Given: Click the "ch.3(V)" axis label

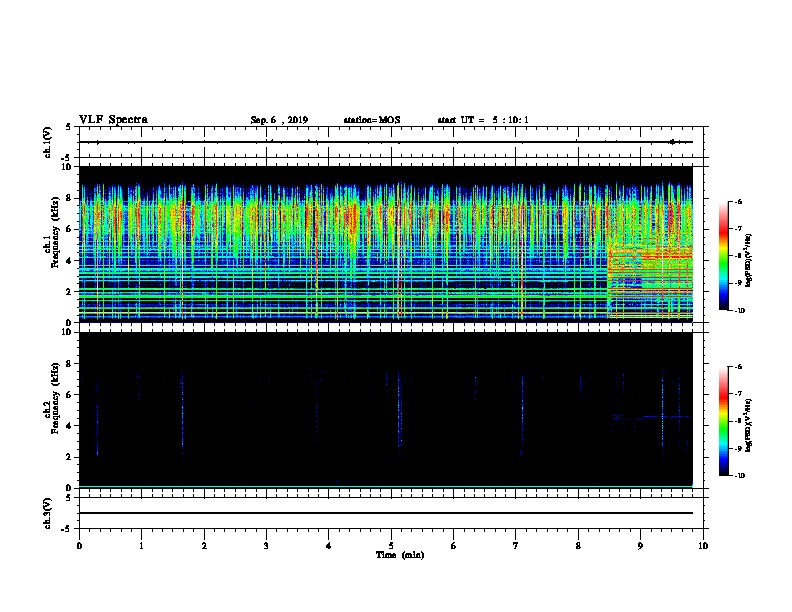Looking at the screenshot, I should tap(47, 513).
